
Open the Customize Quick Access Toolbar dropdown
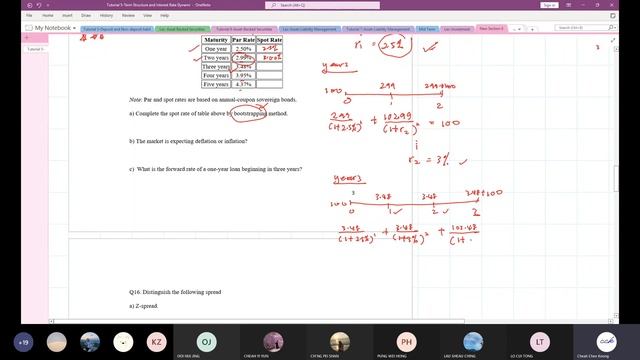48,5
